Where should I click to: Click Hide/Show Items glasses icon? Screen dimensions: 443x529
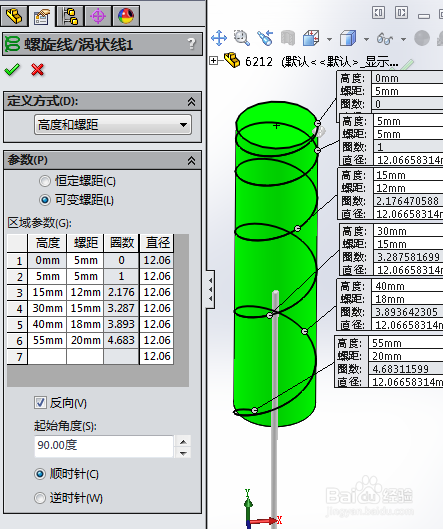[x=385, y=38]
